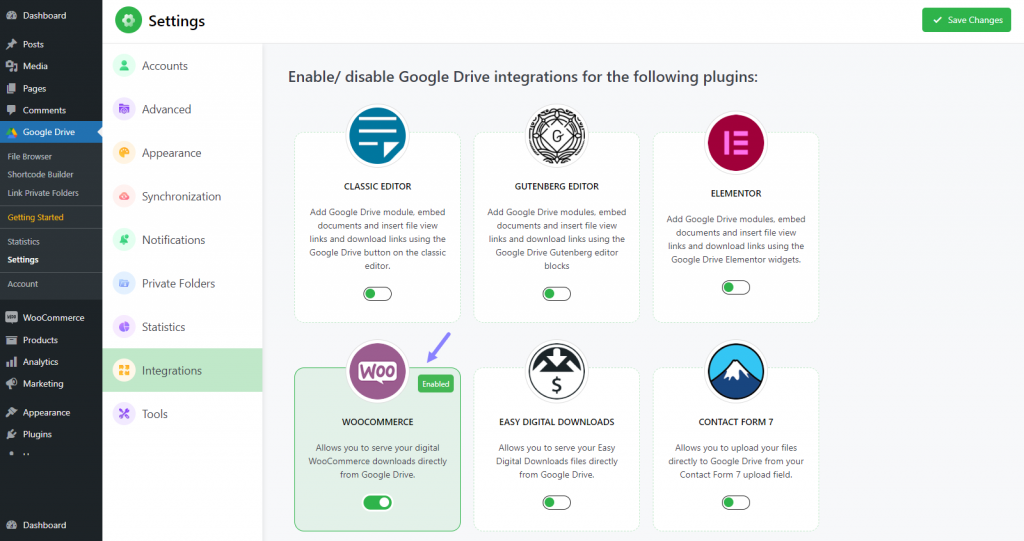Open Link Private Folders submenu link
This screenshot has height=541, width=1024.
click(43, 193)
